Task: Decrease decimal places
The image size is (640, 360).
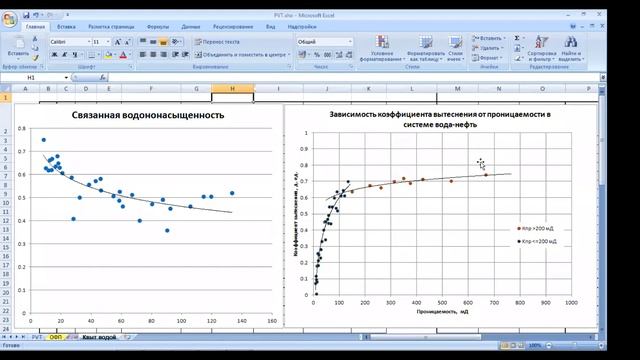Action: (x=349, y=54)
